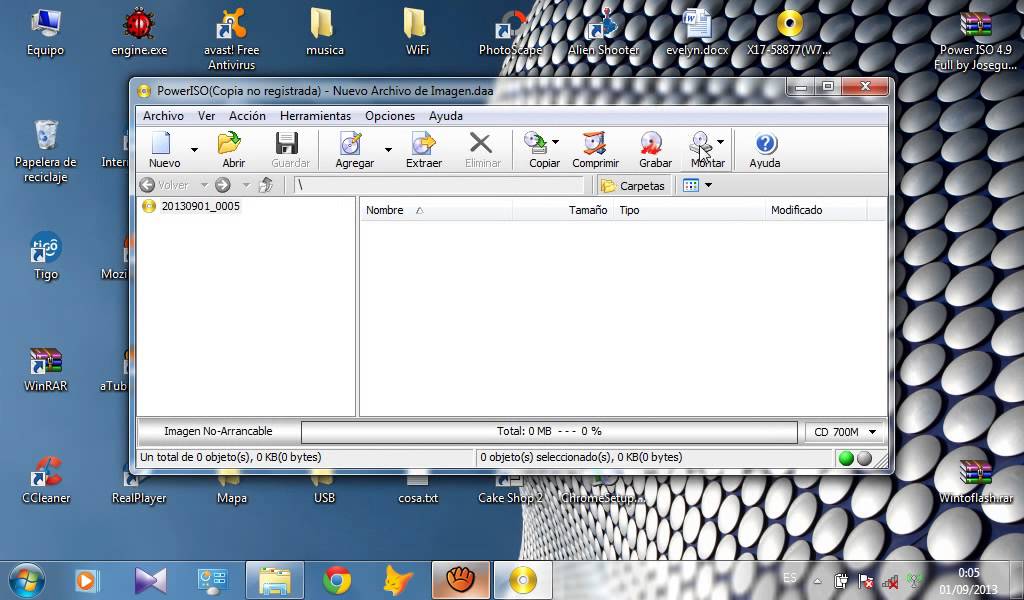
Task: Click the CCleaner desktop shortcut
Action: [46, 481]
